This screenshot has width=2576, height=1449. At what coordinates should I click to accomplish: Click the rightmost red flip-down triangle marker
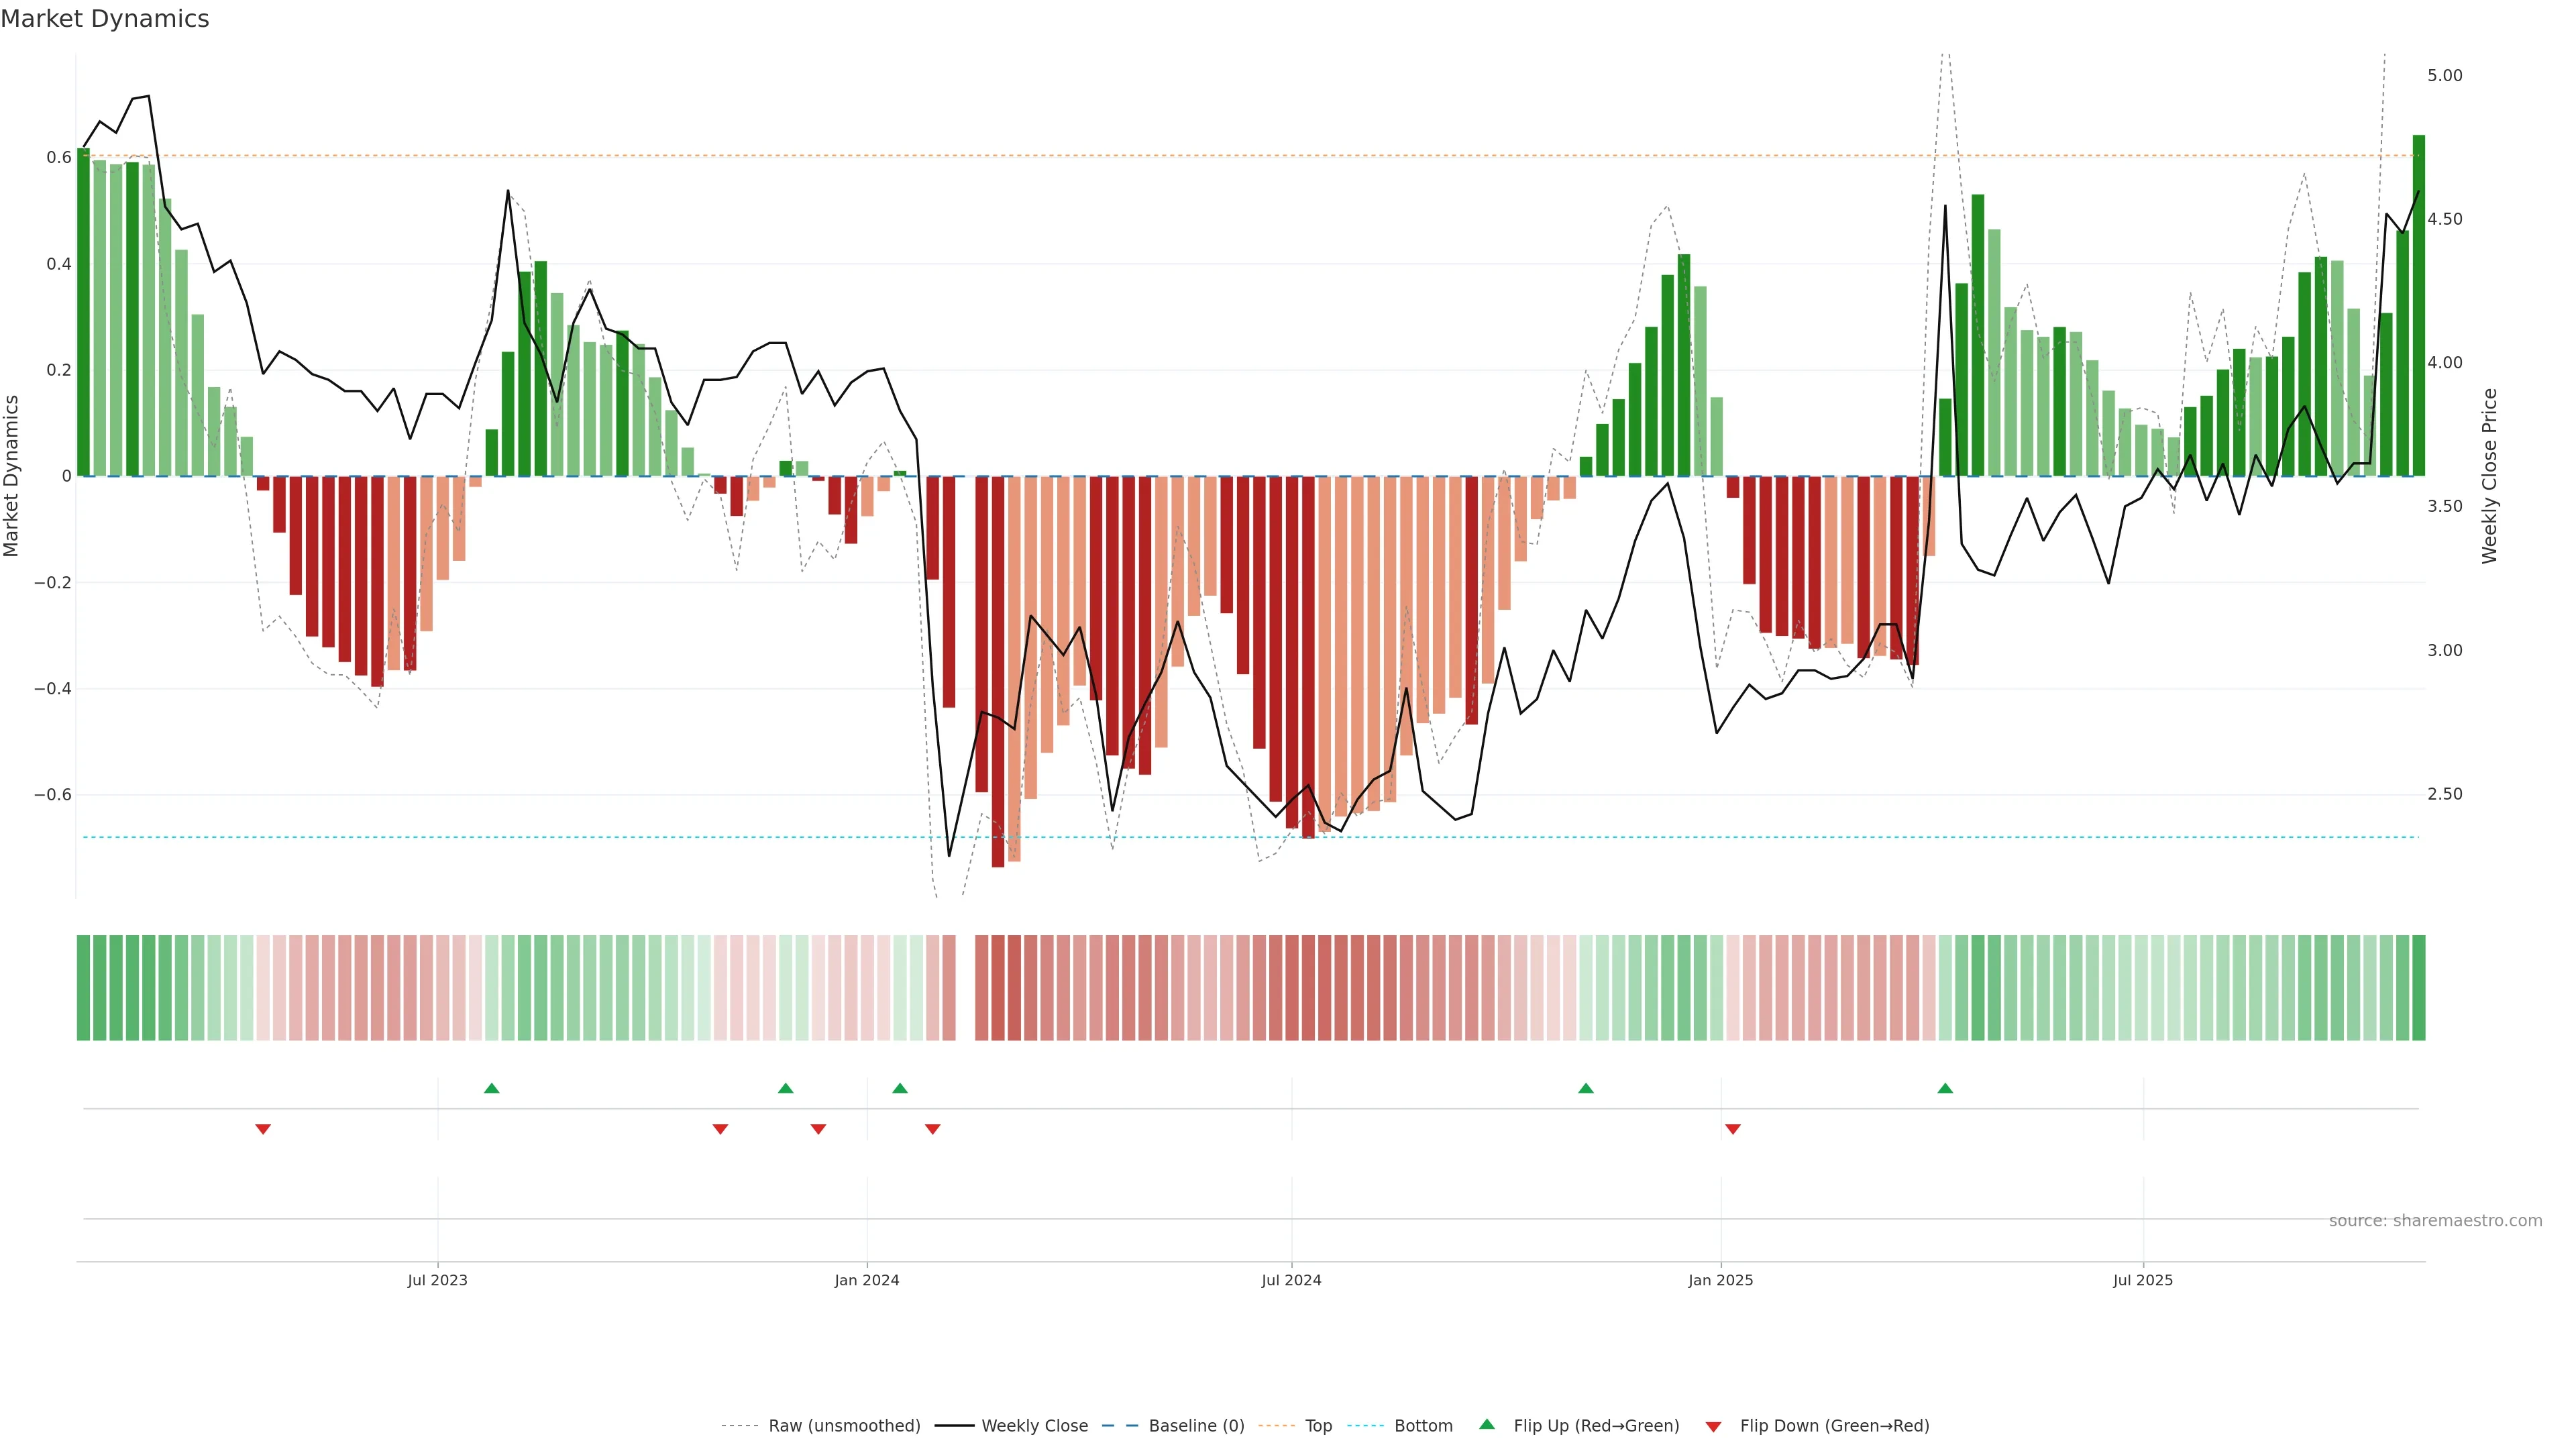[x=1733, y=1129]
